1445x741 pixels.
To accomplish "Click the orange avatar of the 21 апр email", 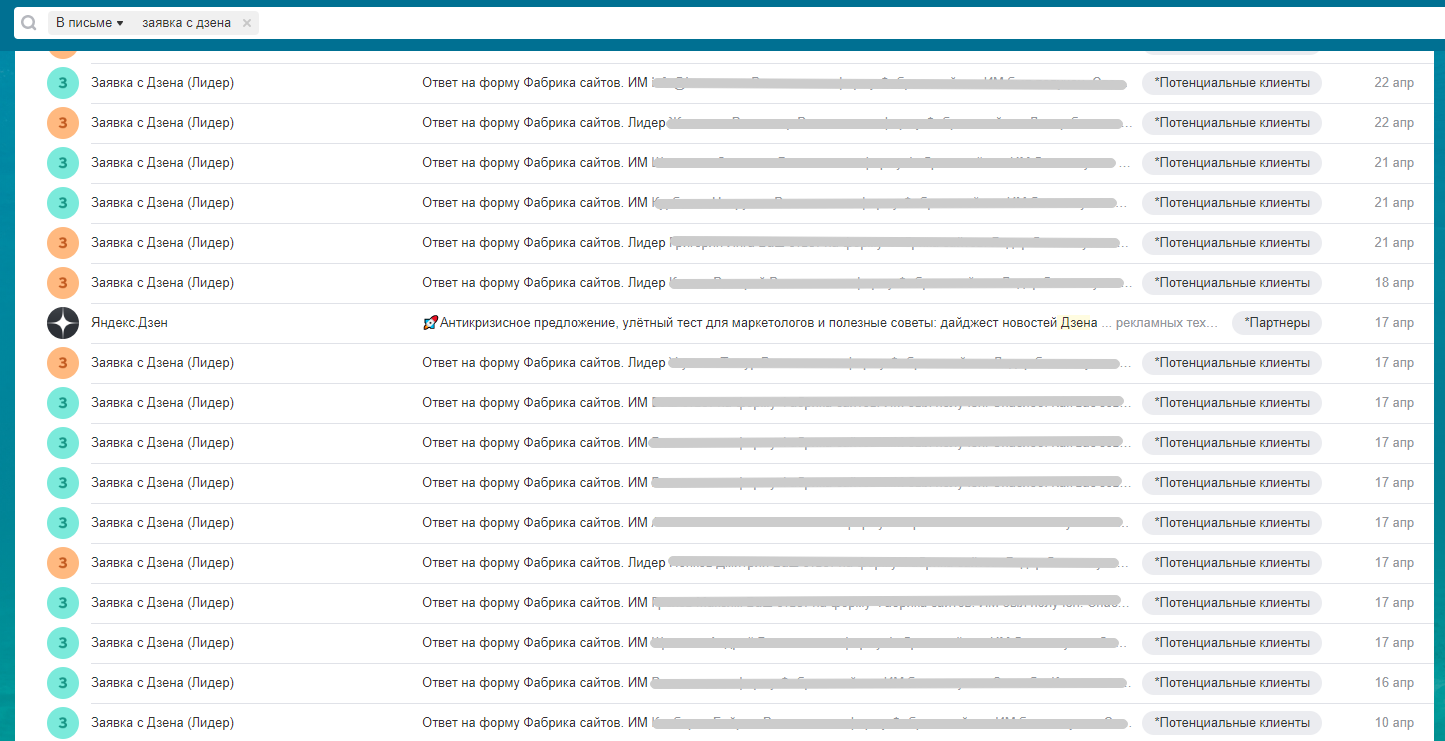I will 63,243.
